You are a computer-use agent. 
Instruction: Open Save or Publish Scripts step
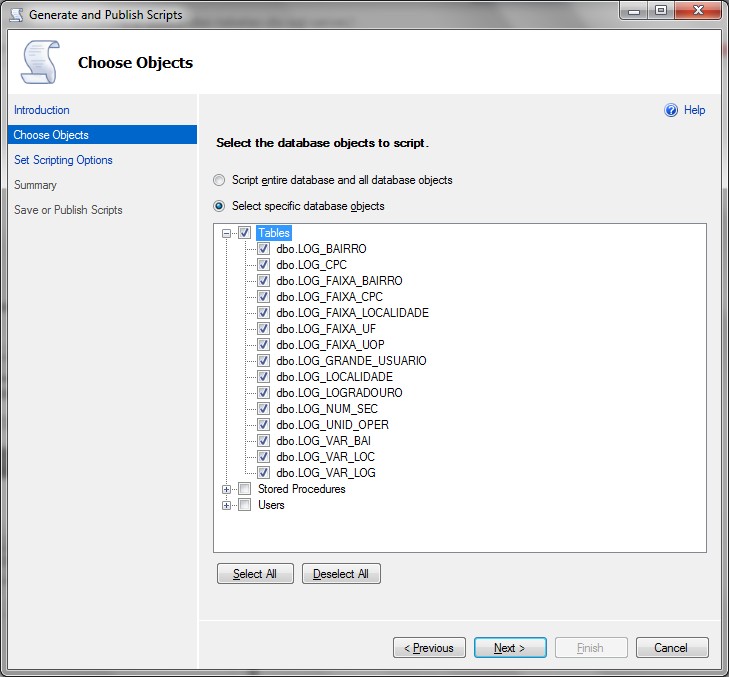click(x=68, y=210)
